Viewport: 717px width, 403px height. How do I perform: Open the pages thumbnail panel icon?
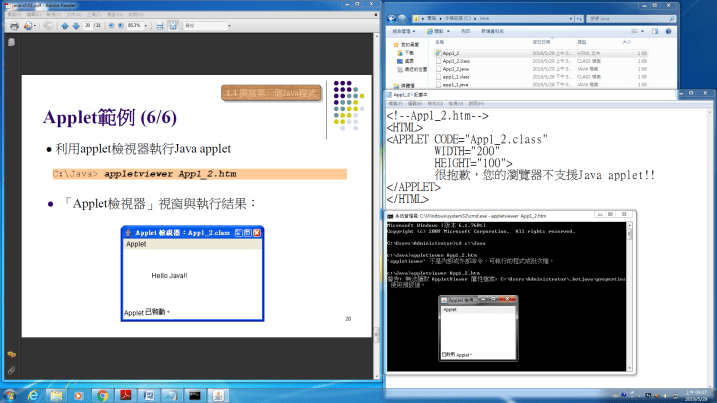pyautogui.click(x=10, y=43)
